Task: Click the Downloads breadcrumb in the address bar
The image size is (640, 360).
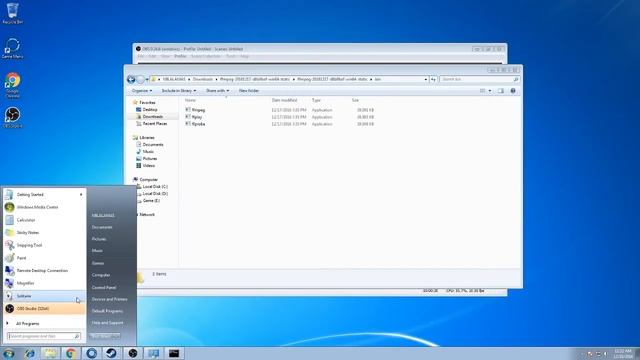Action: (x=203, y=79)
